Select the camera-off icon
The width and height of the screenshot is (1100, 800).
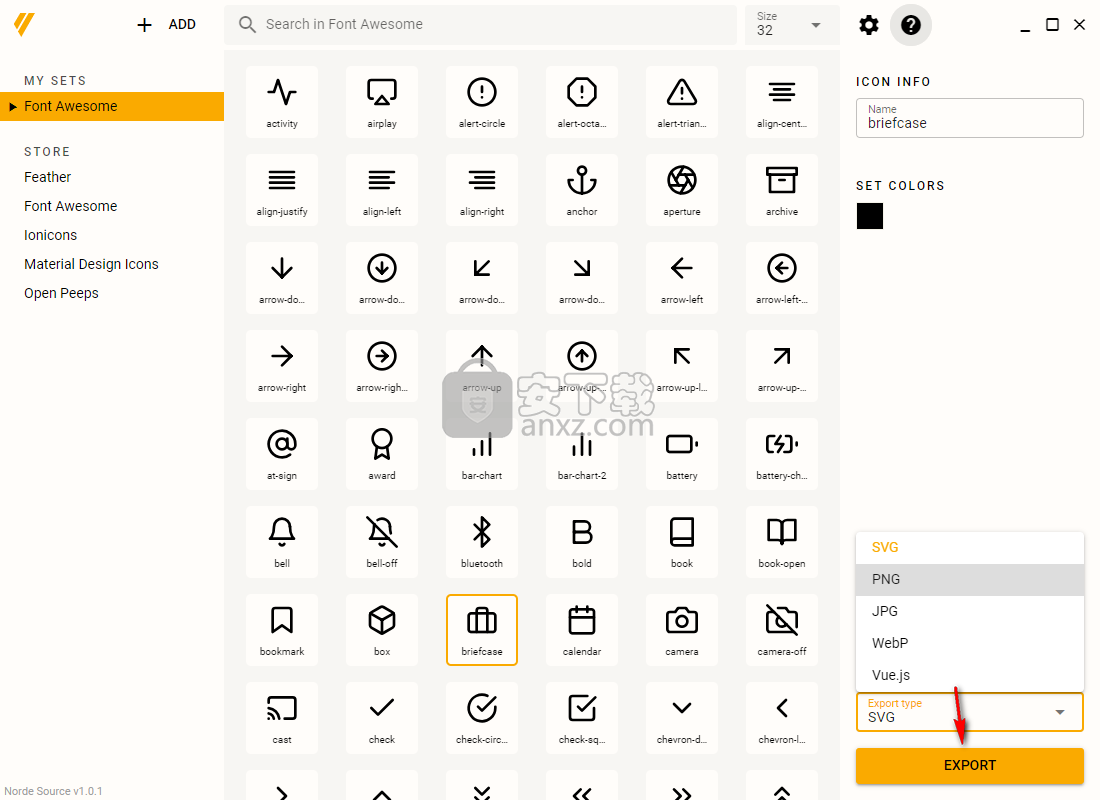point(782,630)
